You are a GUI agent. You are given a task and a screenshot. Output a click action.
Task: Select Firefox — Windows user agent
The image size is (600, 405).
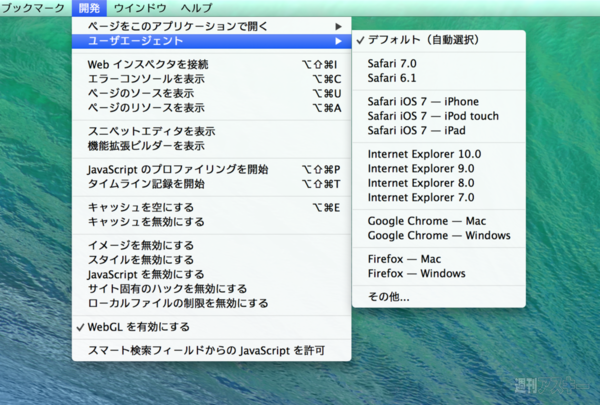point(439,274)
